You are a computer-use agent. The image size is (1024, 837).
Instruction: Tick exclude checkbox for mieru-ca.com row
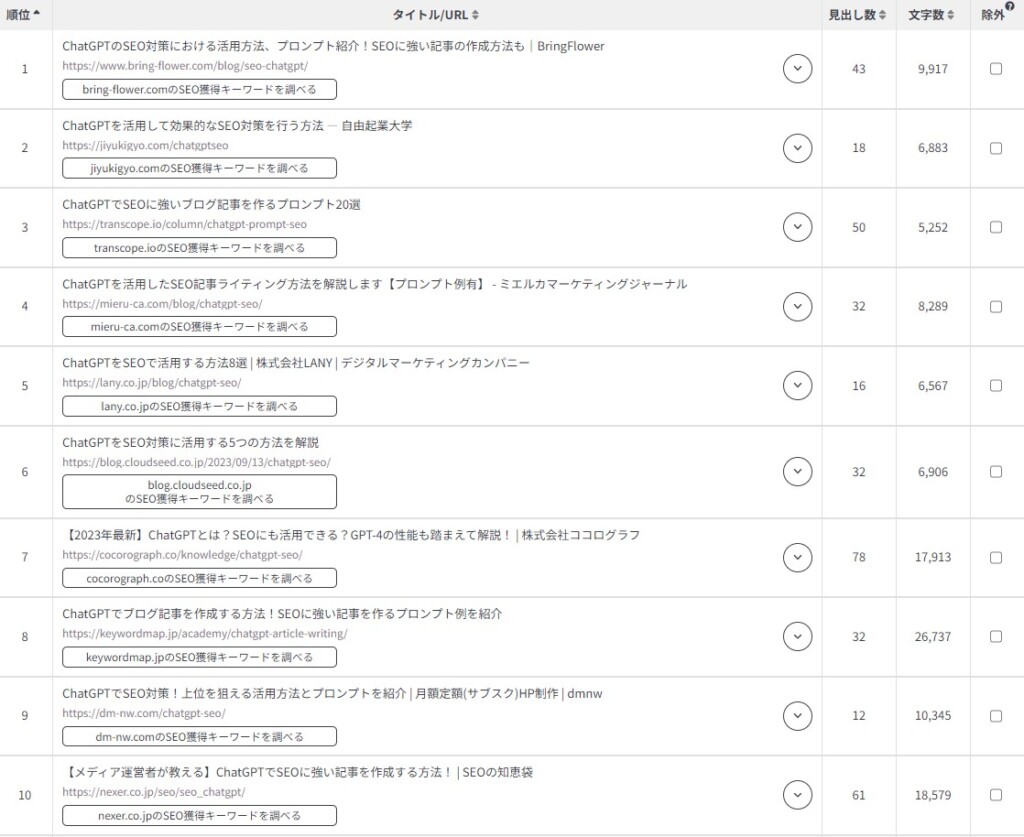996,306
